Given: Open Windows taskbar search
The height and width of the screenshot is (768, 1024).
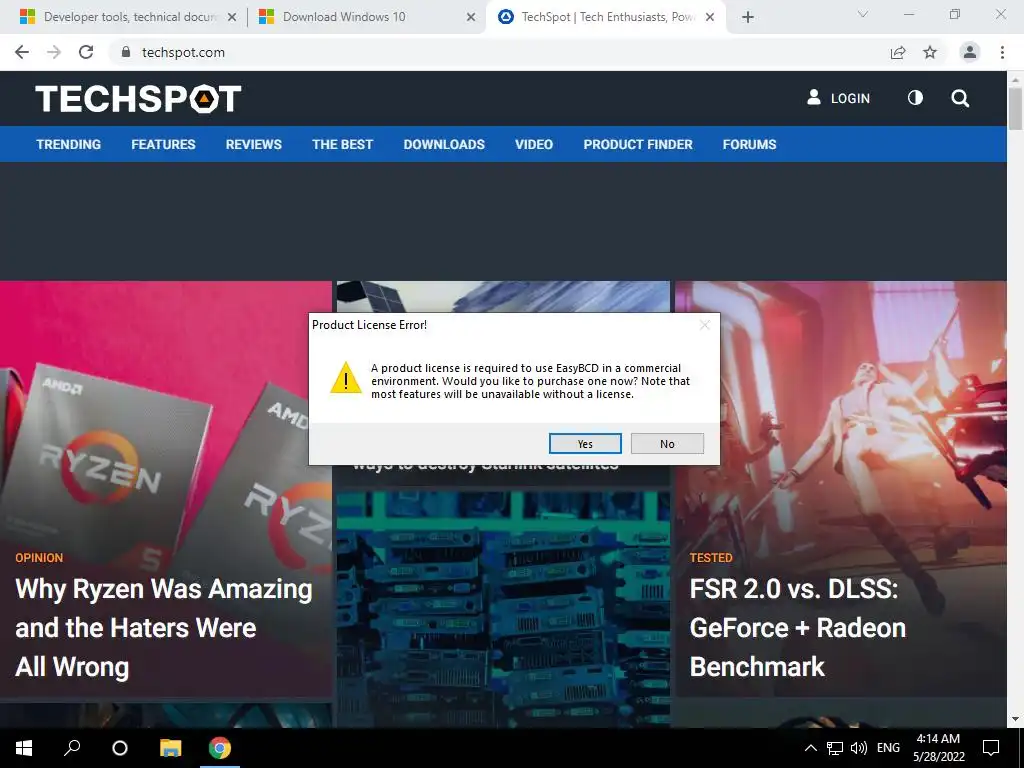Looking at the screenshot, I should [72, 748].
